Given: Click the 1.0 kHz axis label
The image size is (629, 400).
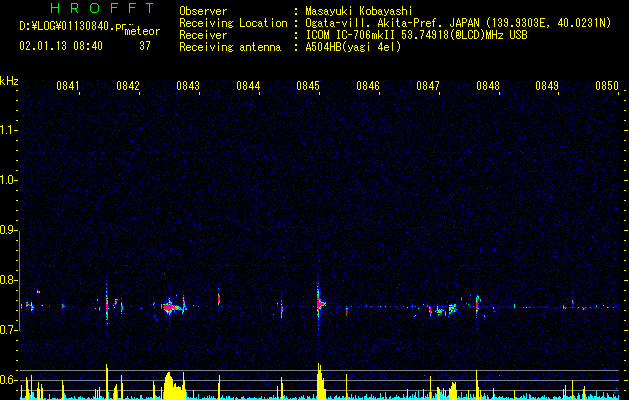Looking at the screenshot, I should pos(8,180).
